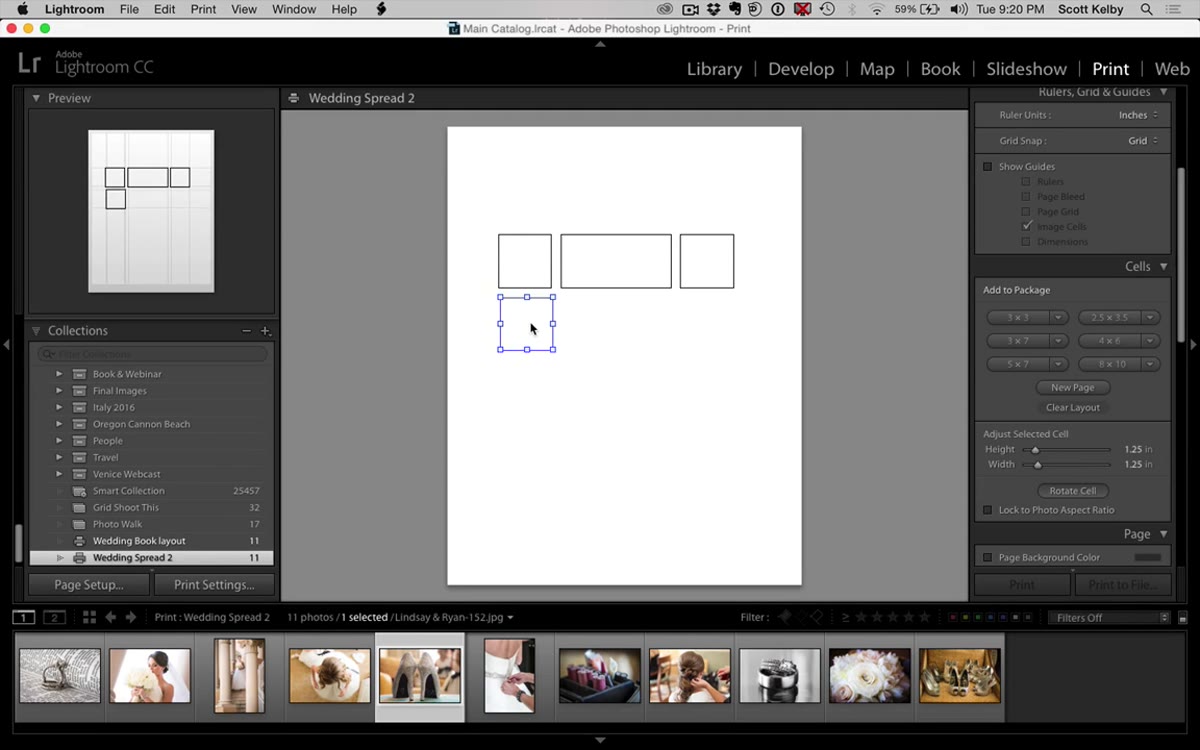Viewport: 1200px width, 750px height.
Task: Open the page background color swatch
Action: [x=1147, y=557]
